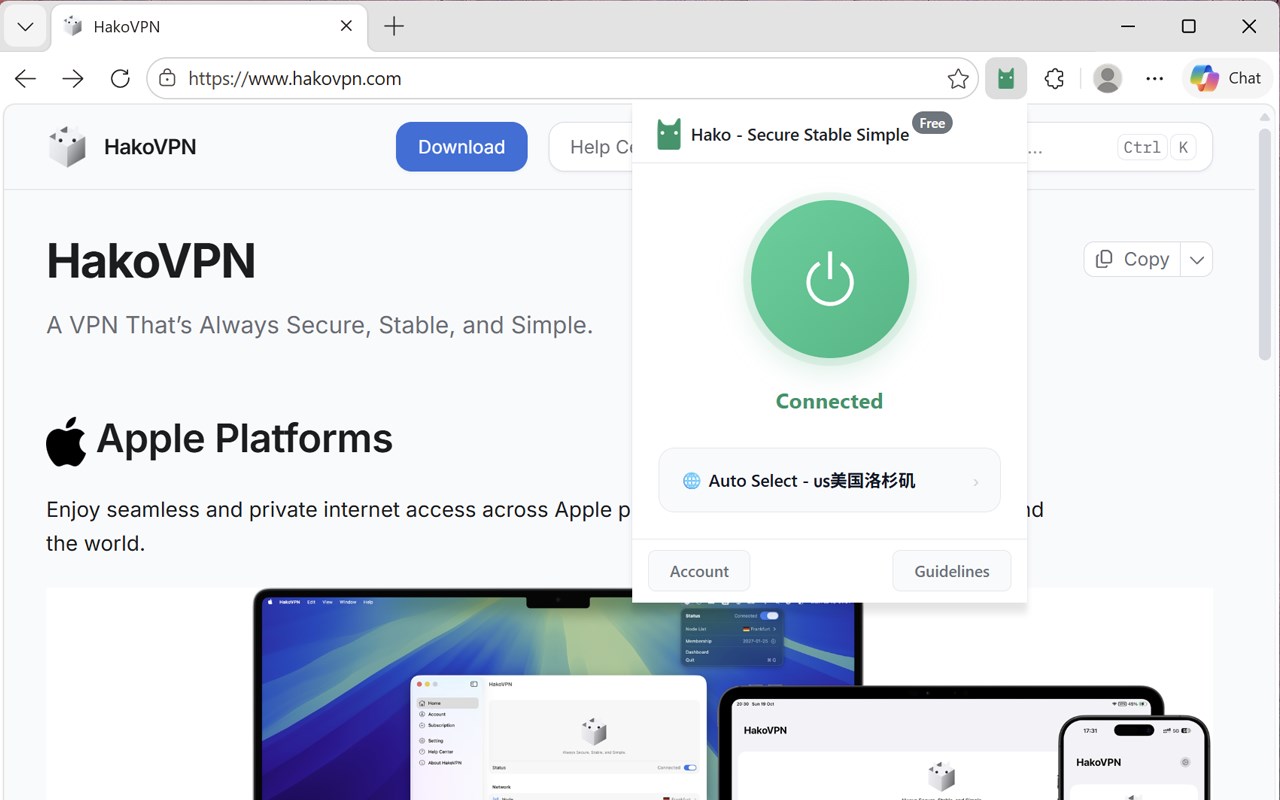Bookmark this page with the star icon
This screenshot has height=800, width=1280.
[958, 78]
